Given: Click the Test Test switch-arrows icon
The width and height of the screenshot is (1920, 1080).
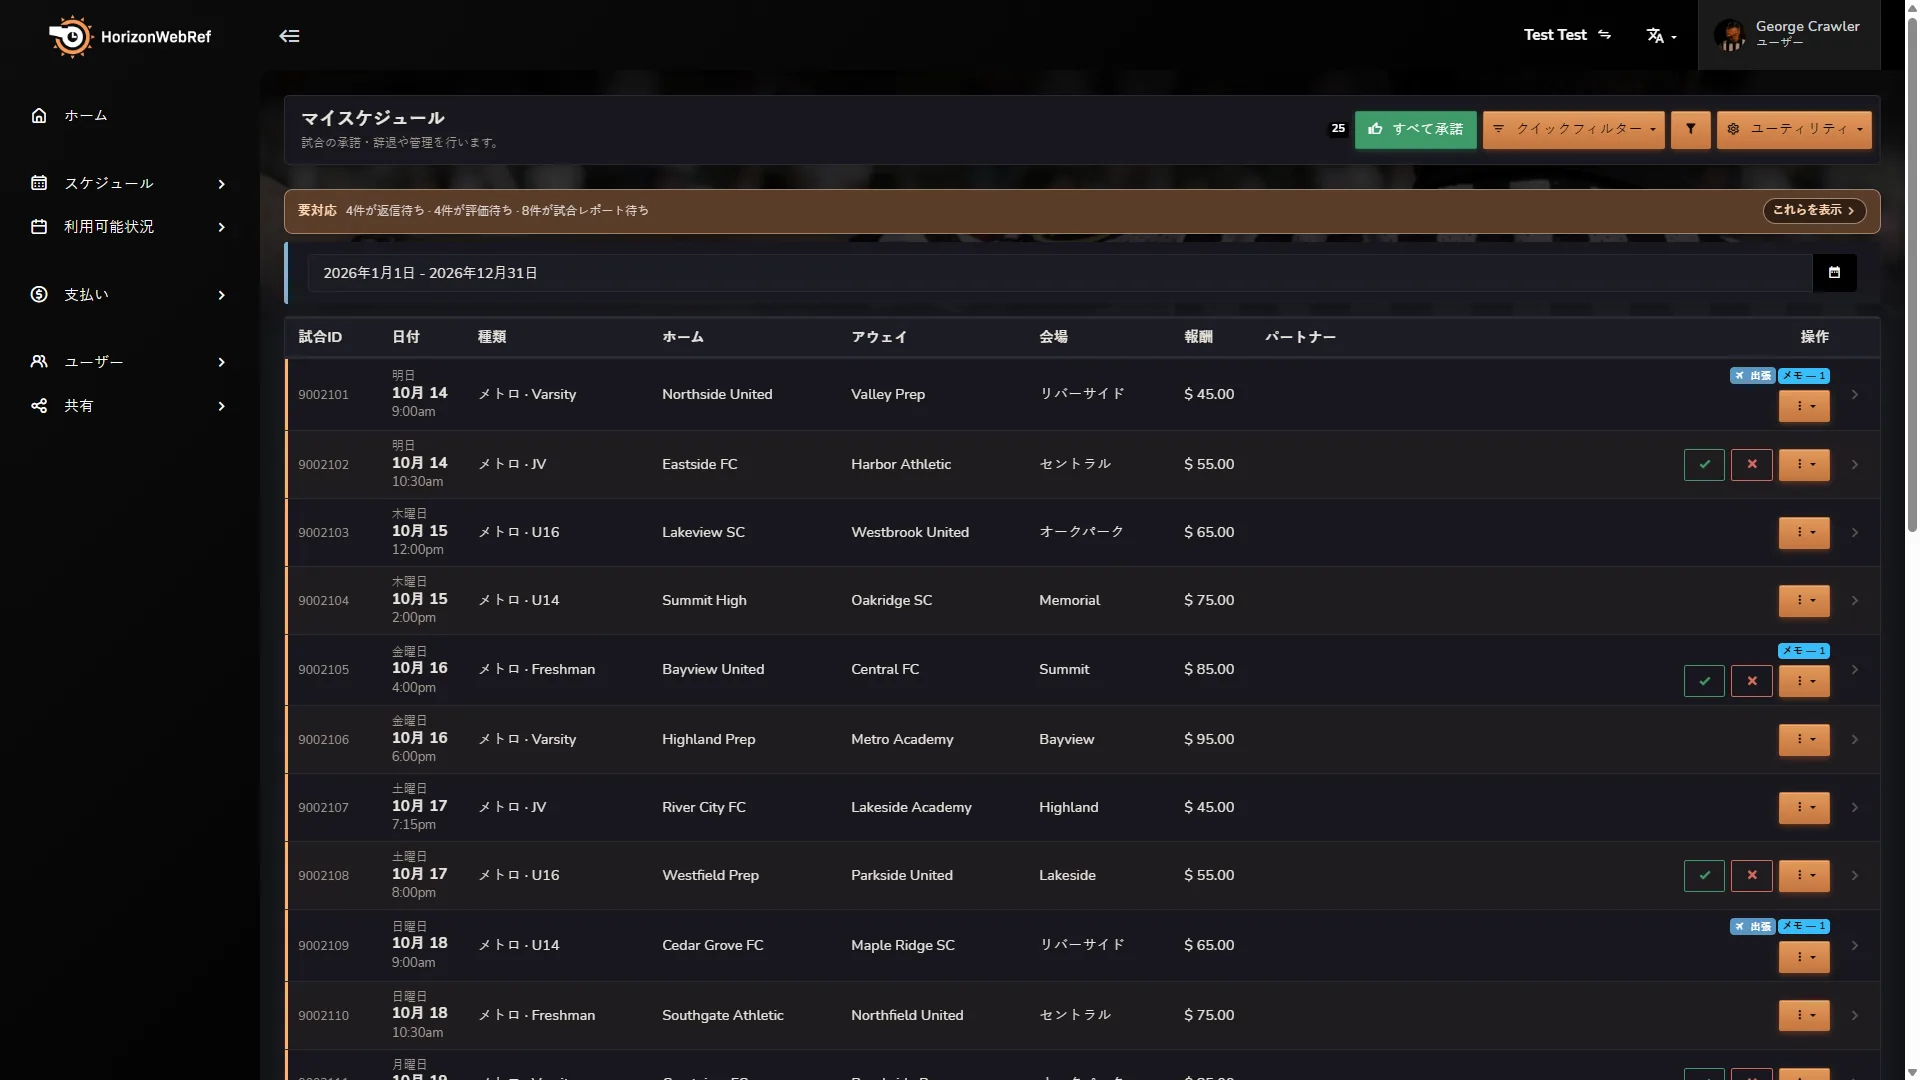Looking at the screenshot, I should 1605,35.
